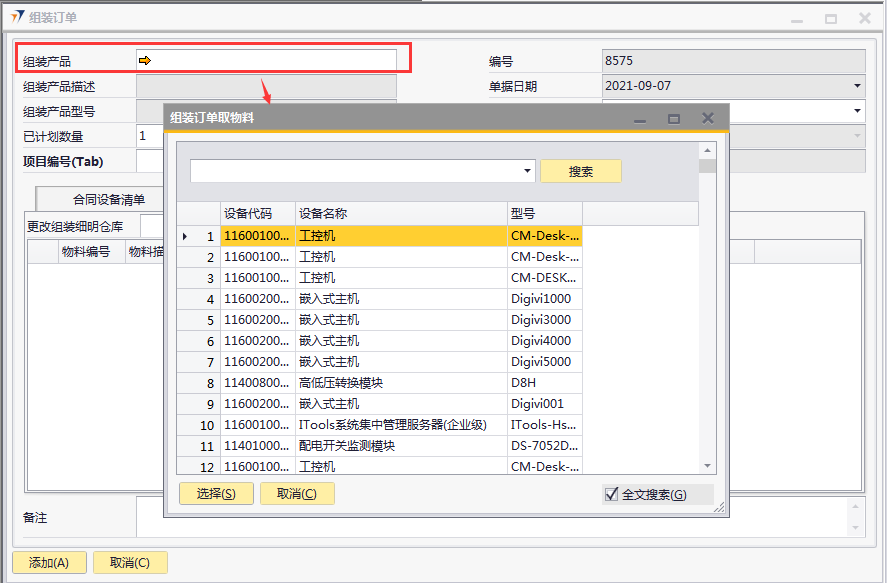Screen dimensions: 887x583
Task: Click the dialog resize grip corner
Action: (x=719, y=508)
